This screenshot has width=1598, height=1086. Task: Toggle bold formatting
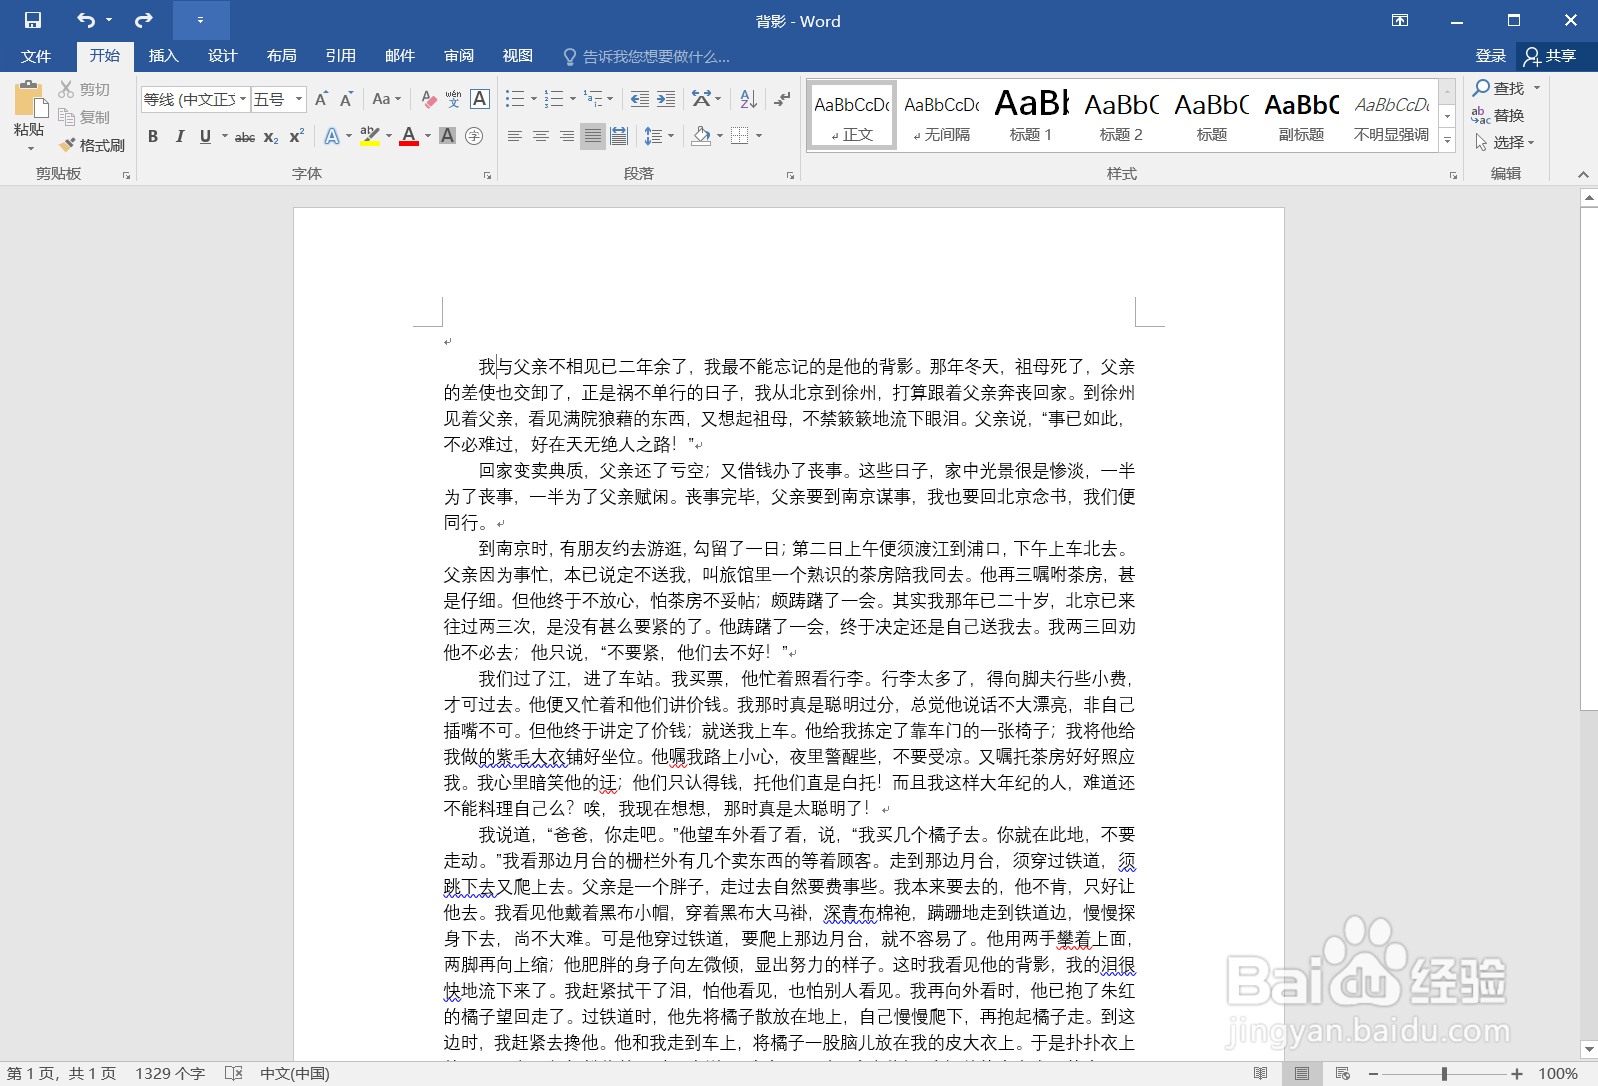tap(153, 136)
